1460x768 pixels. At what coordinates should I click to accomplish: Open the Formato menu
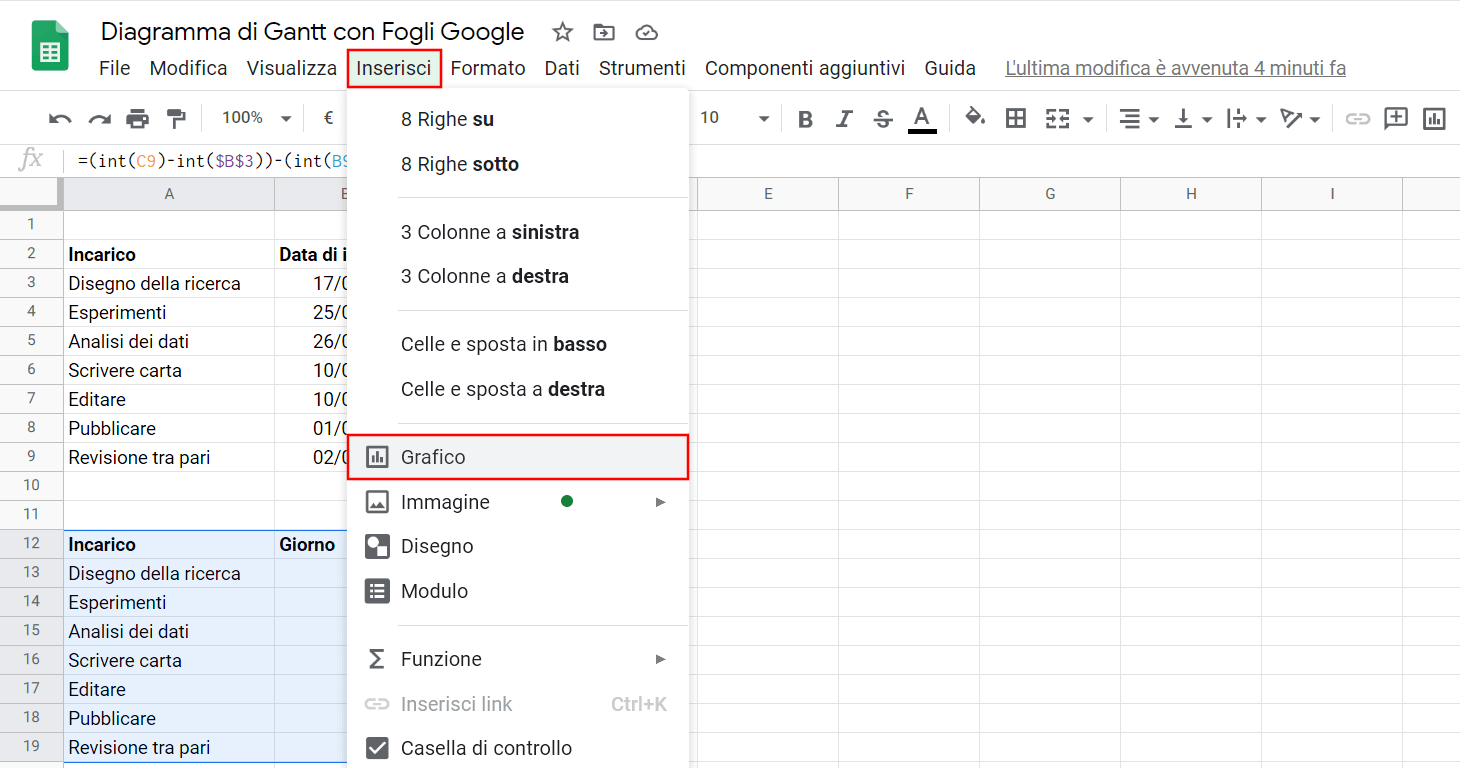(x=488, y=68)
